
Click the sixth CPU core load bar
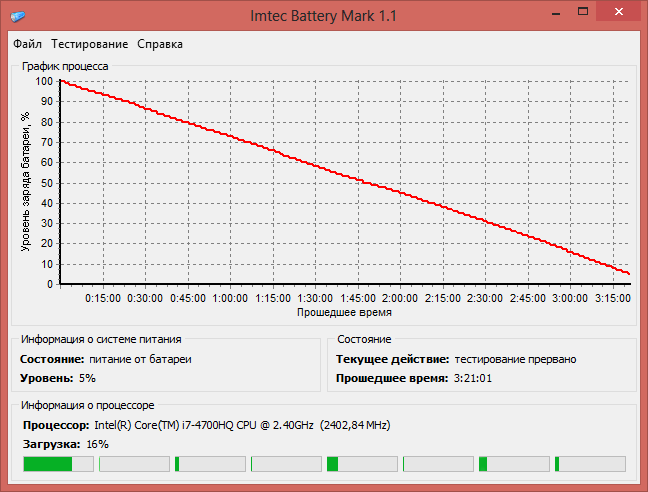point(438,464)
